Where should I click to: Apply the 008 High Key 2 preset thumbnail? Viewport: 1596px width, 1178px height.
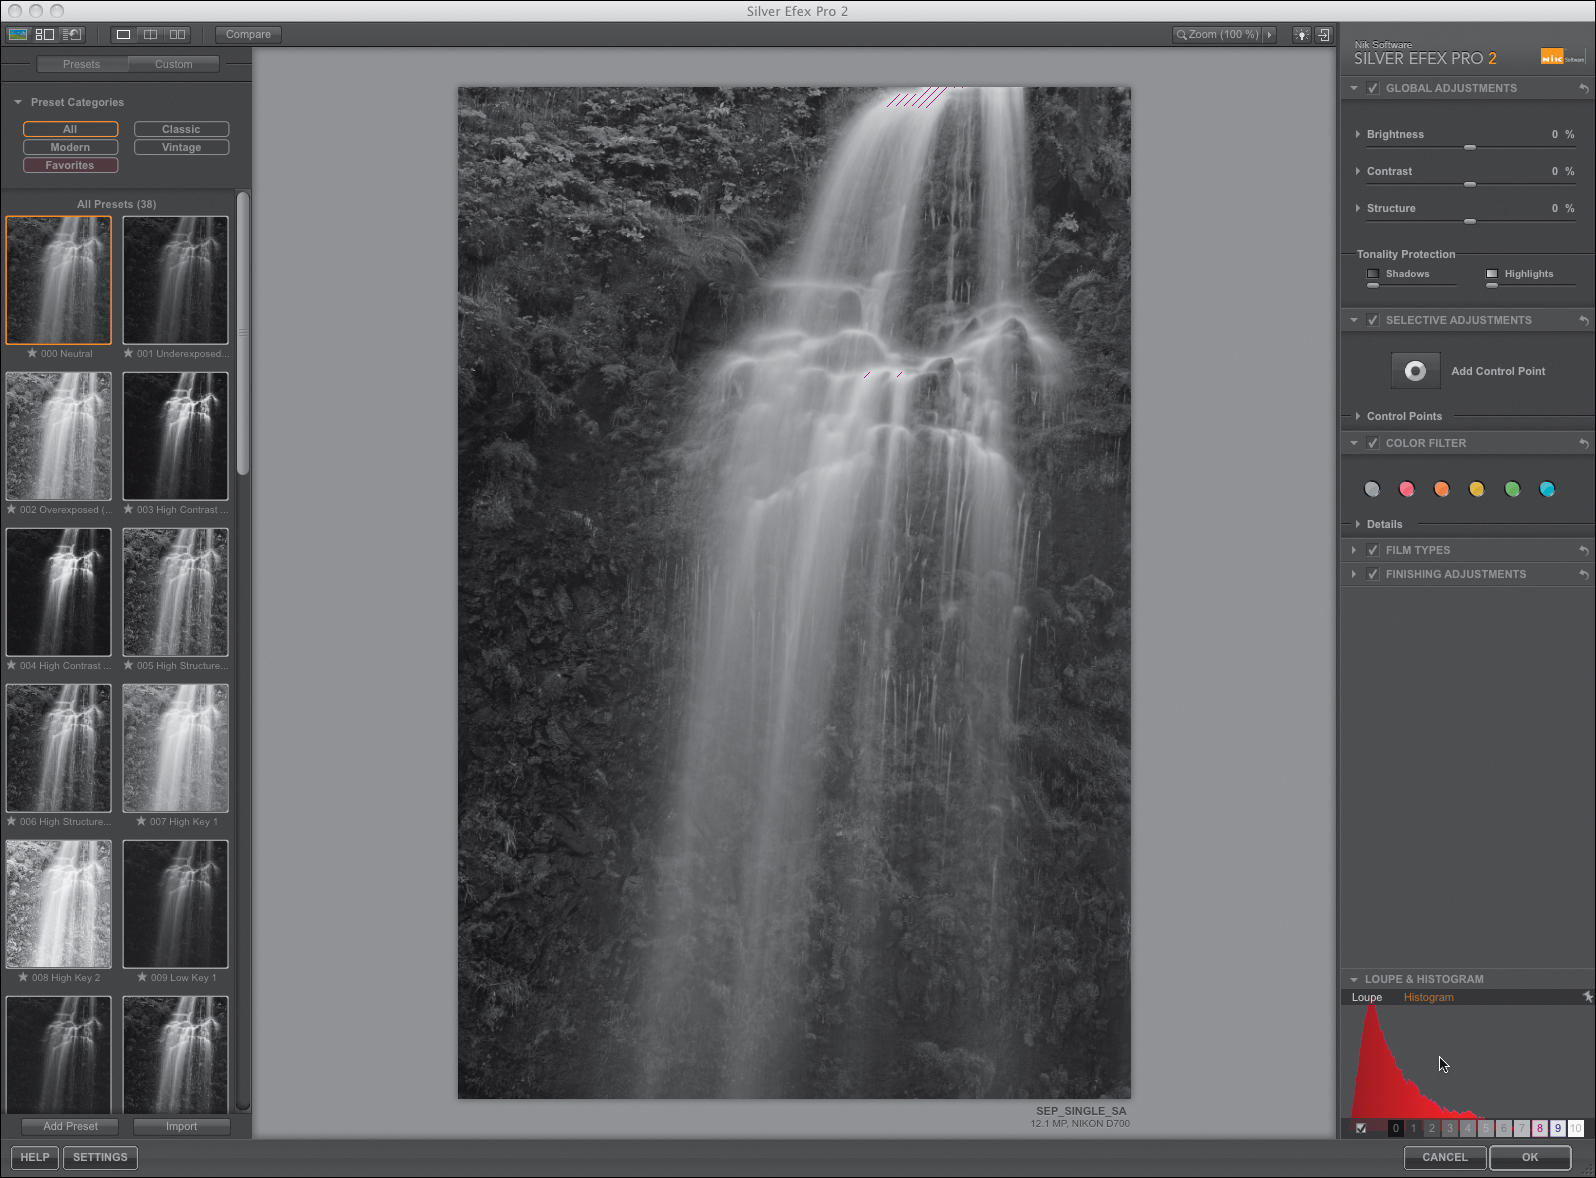click(x=58, y=904)
